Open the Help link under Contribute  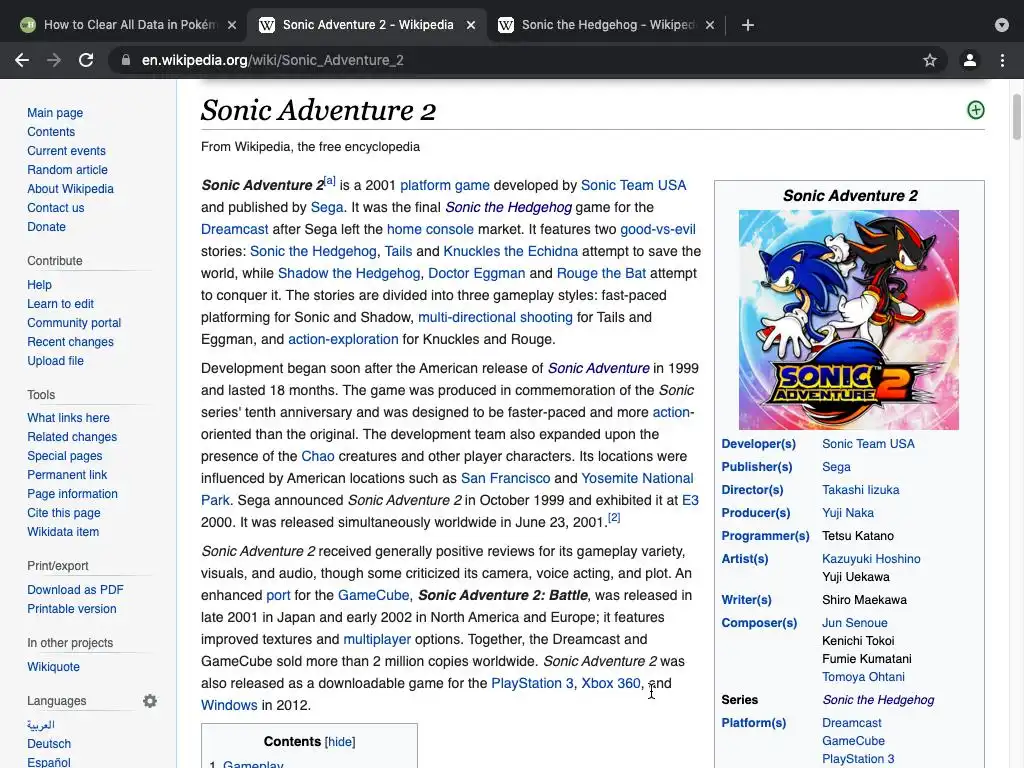click(39, 284)
